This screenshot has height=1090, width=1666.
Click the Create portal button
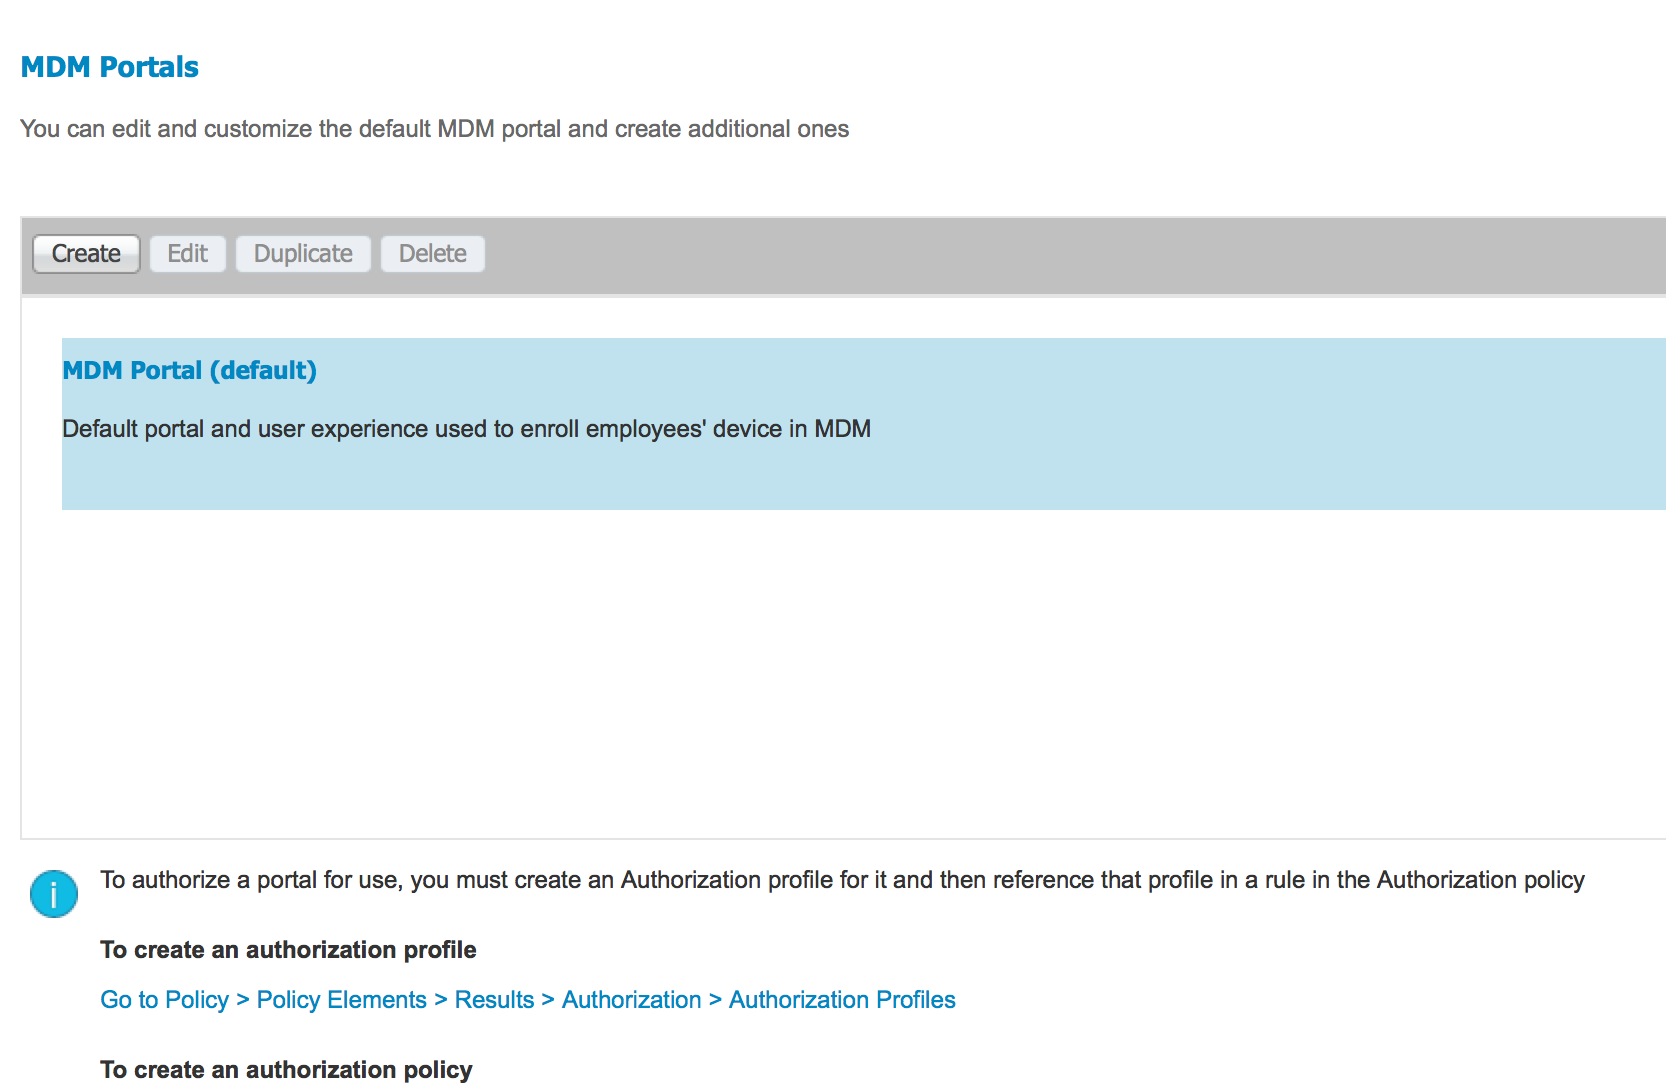tap(86, 254)
